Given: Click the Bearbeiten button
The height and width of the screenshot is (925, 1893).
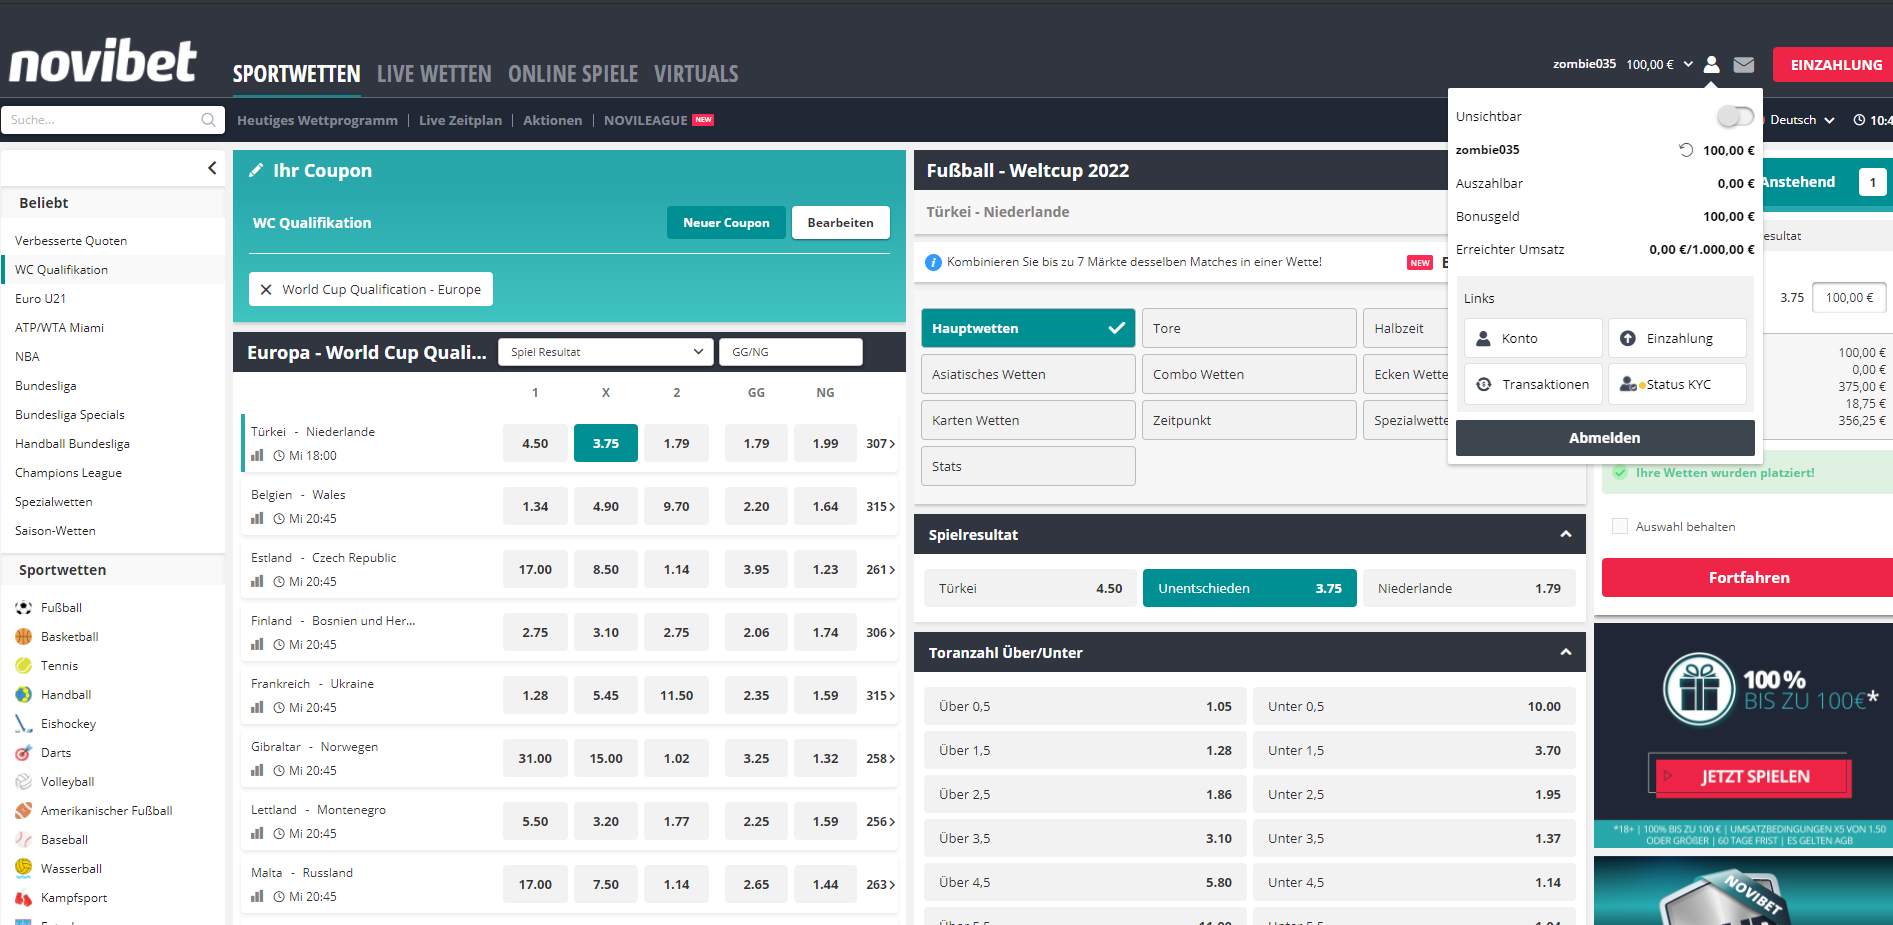Looking at the screenshot, I should point(840,223).
